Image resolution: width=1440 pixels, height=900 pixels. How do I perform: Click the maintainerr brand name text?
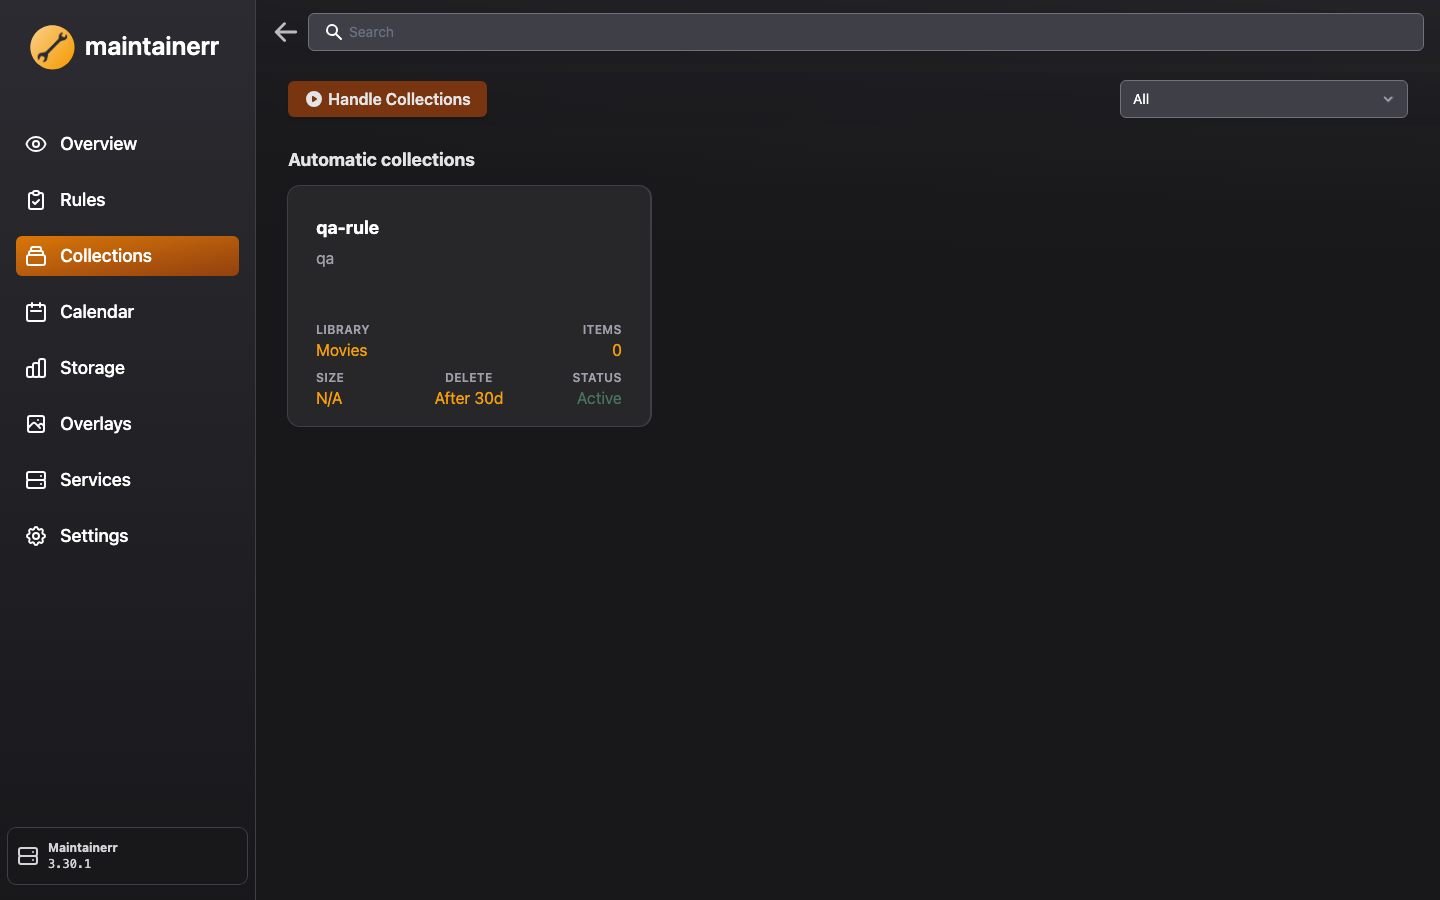click(x=152, y=46)
